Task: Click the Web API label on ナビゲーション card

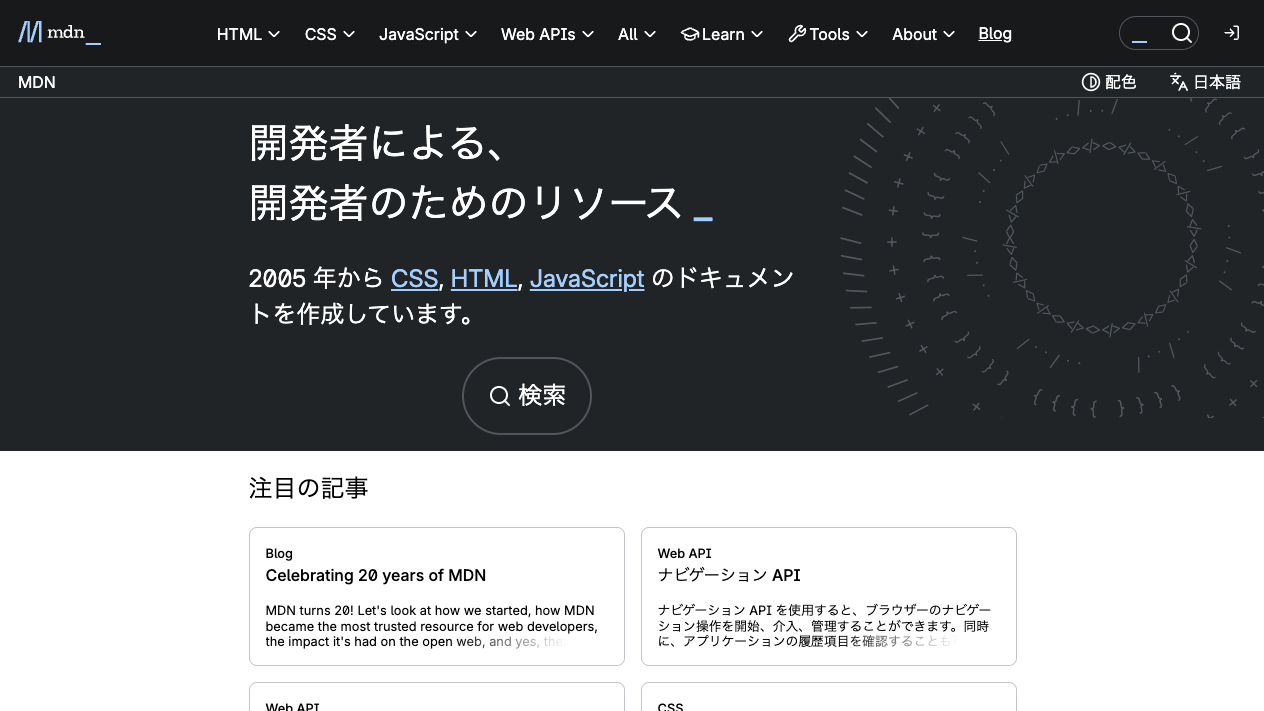Action: pyautogui.click(x=684, y=553)
